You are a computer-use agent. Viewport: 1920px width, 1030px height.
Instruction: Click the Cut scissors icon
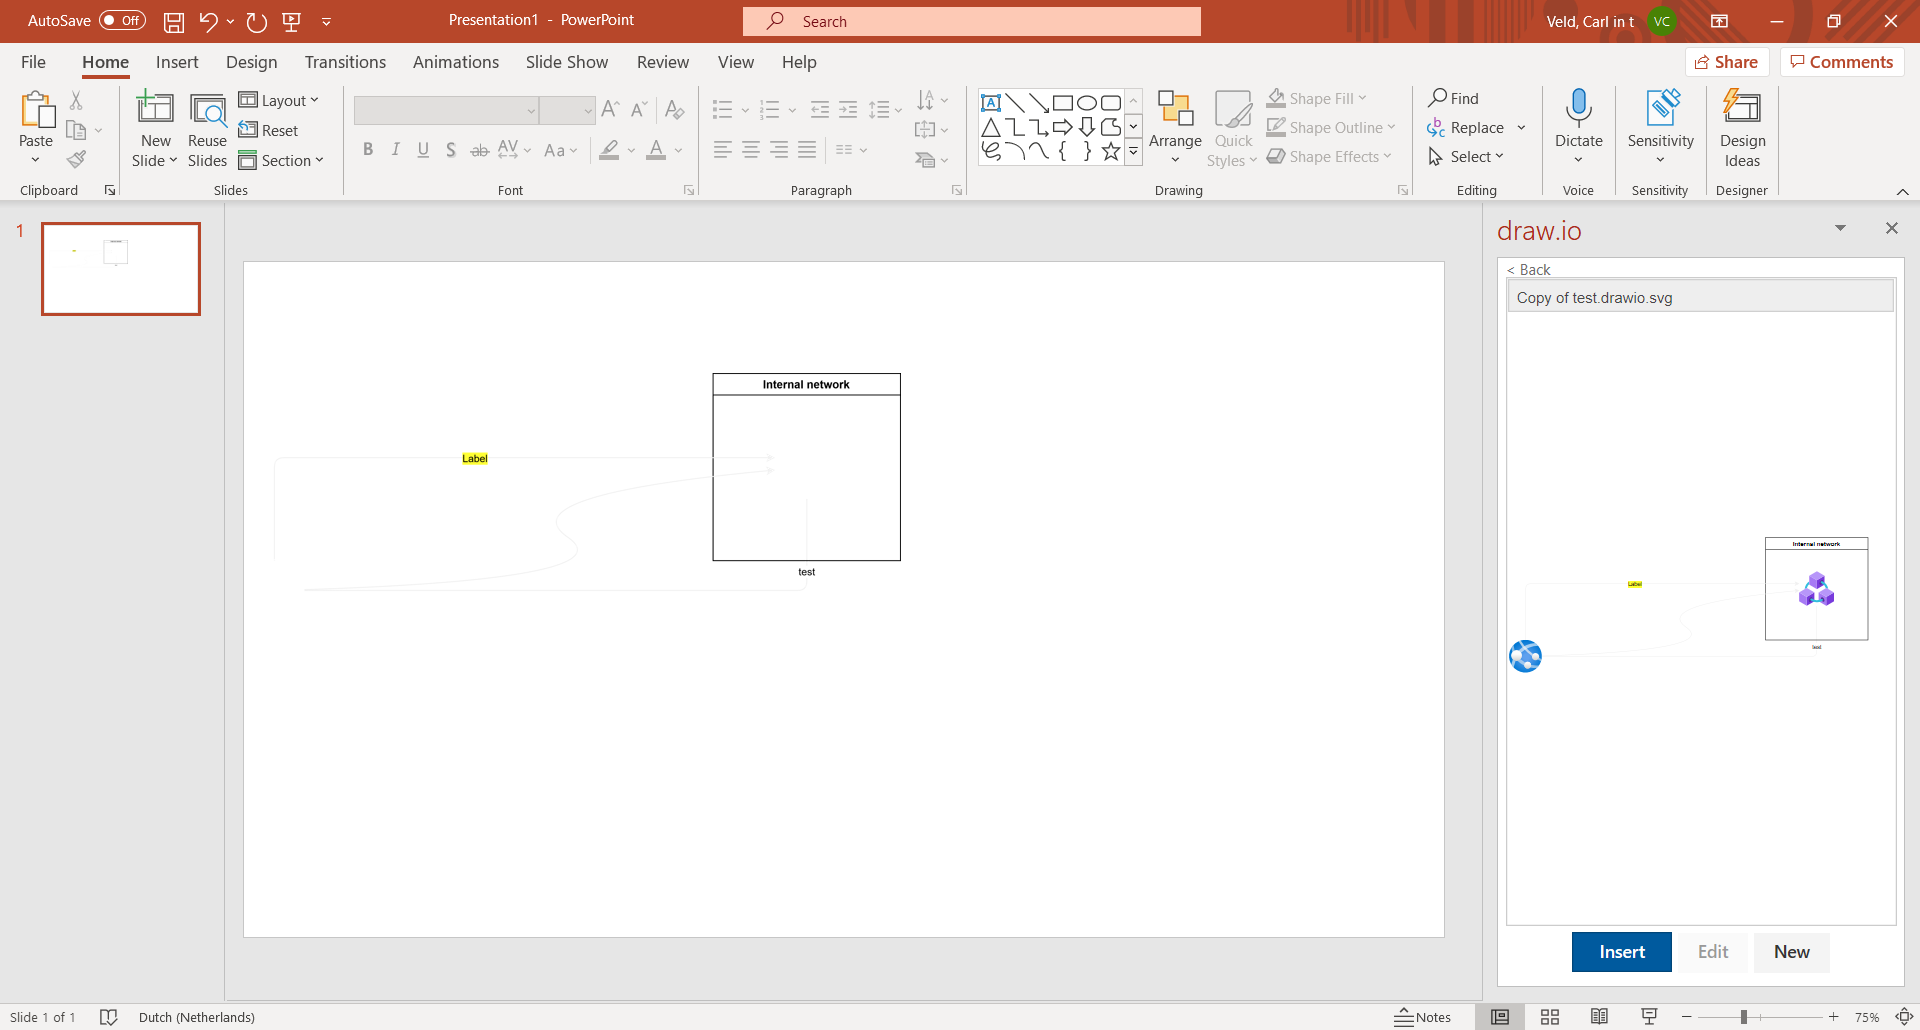point(76,99)
